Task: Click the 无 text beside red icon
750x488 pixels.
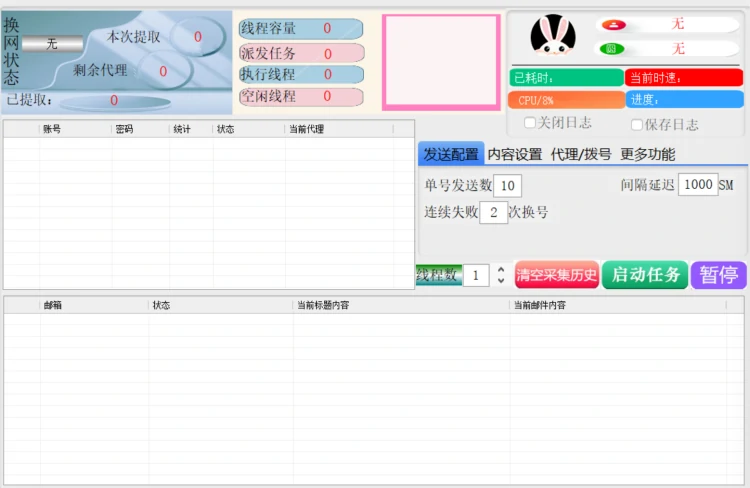Action: point(678,23)
